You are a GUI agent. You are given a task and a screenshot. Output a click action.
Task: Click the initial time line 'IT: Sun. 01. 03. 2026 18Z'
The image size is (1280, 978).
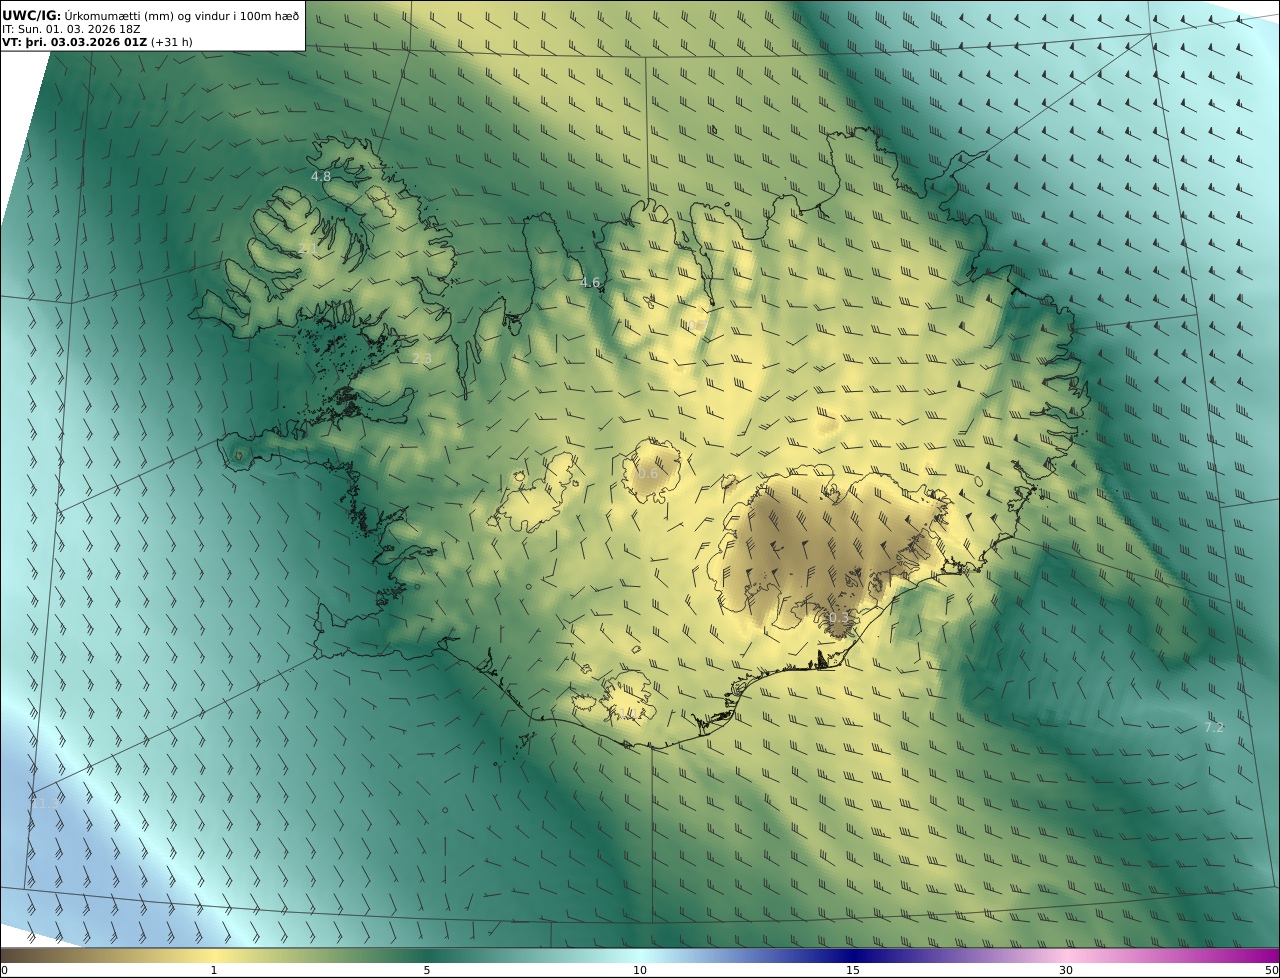point(71,29)
